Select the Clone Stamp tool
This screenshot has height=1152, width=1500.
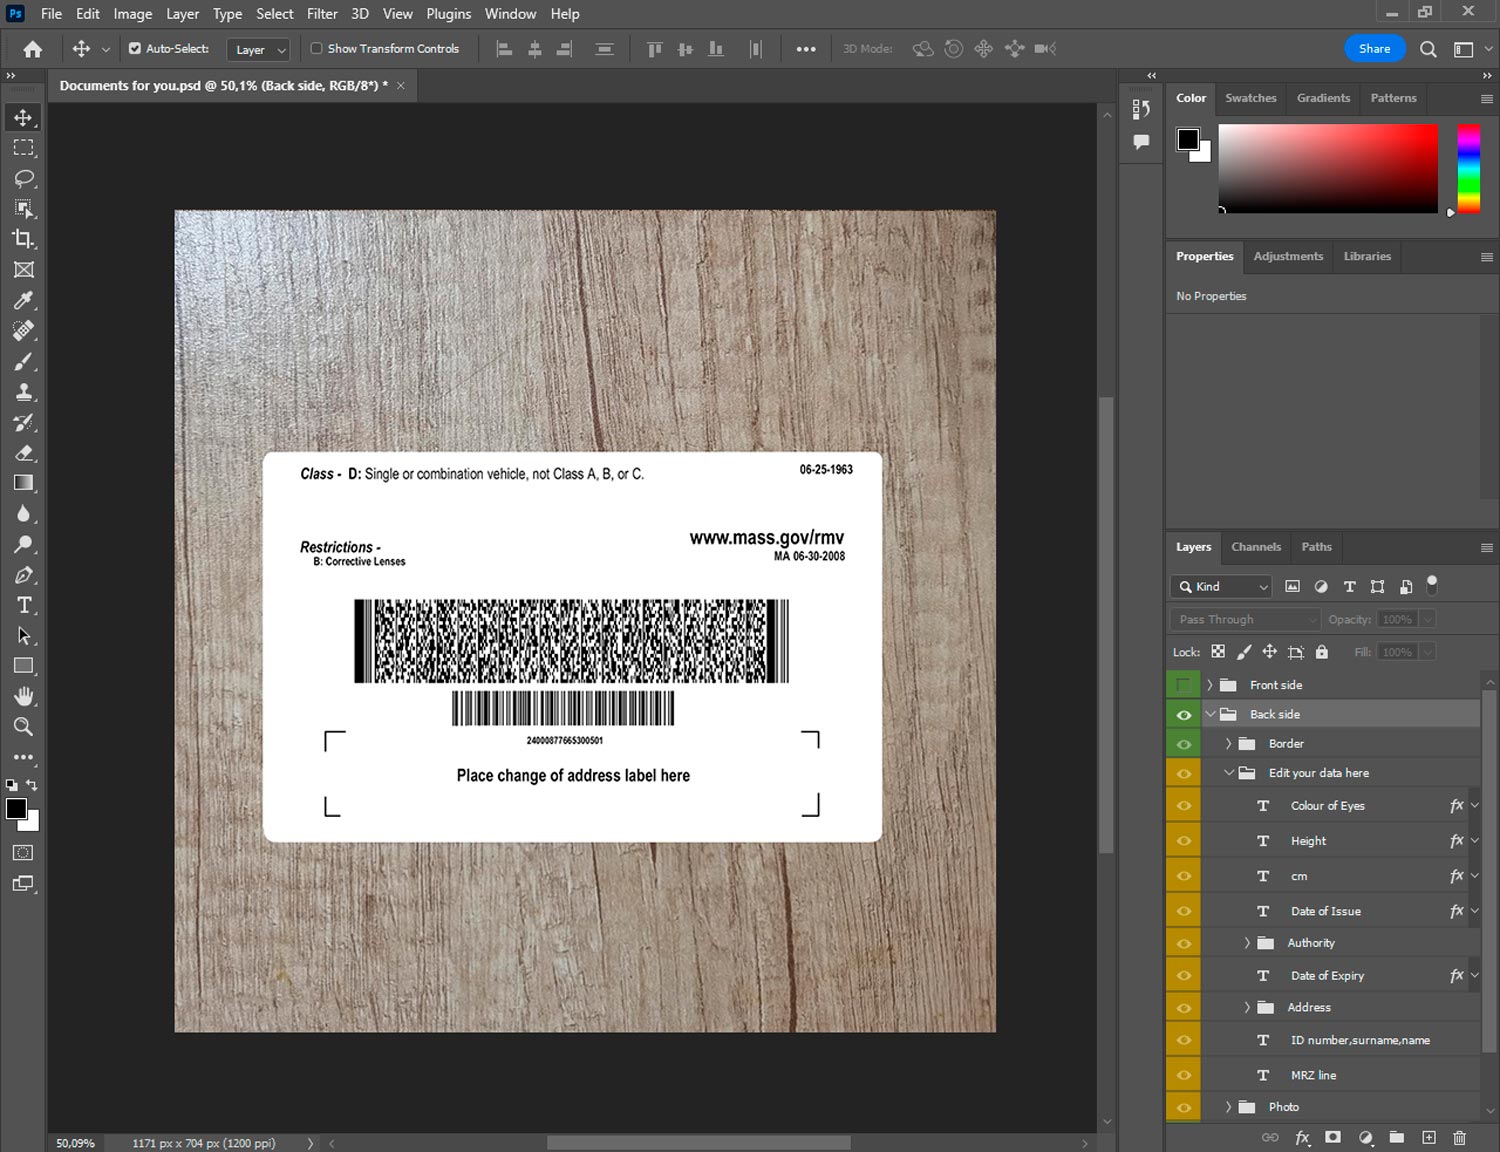pyautogui.click(x=23, y=392)
